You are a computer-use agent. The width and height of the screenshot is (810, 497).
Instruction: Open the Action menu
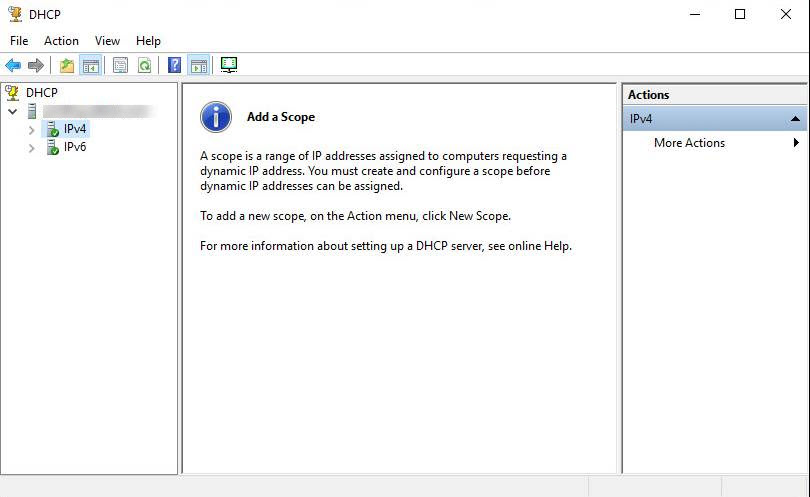coord(61,41)
